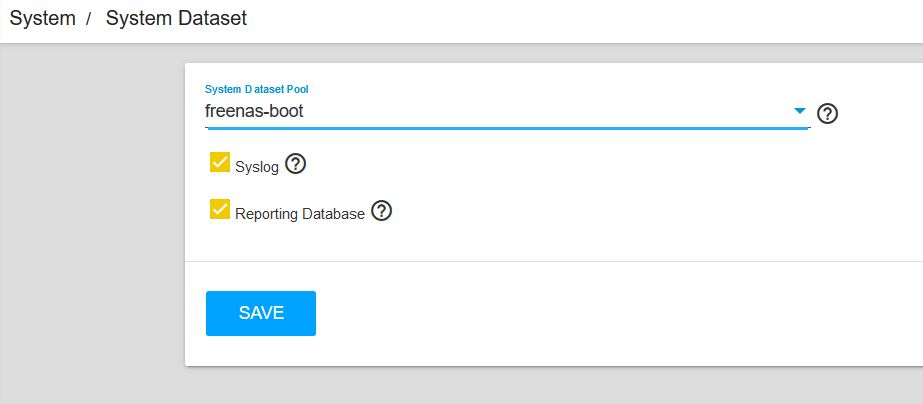Screen dimensions: 923x404
Task: Click the System Dataset Pool field label
Action: click(x=257, y=89)
